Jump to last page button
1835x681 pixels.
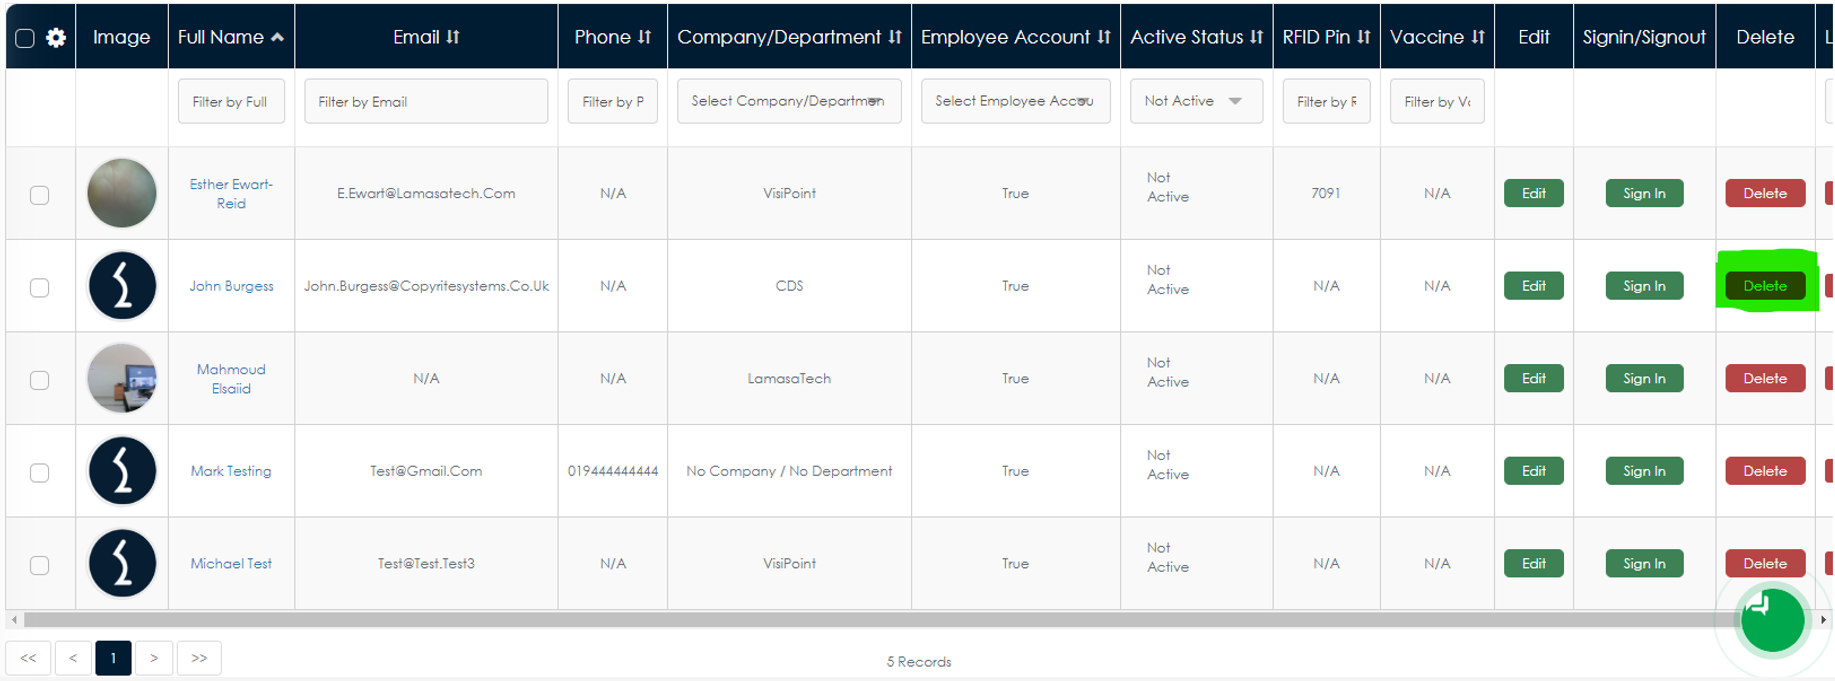(199, 658)
